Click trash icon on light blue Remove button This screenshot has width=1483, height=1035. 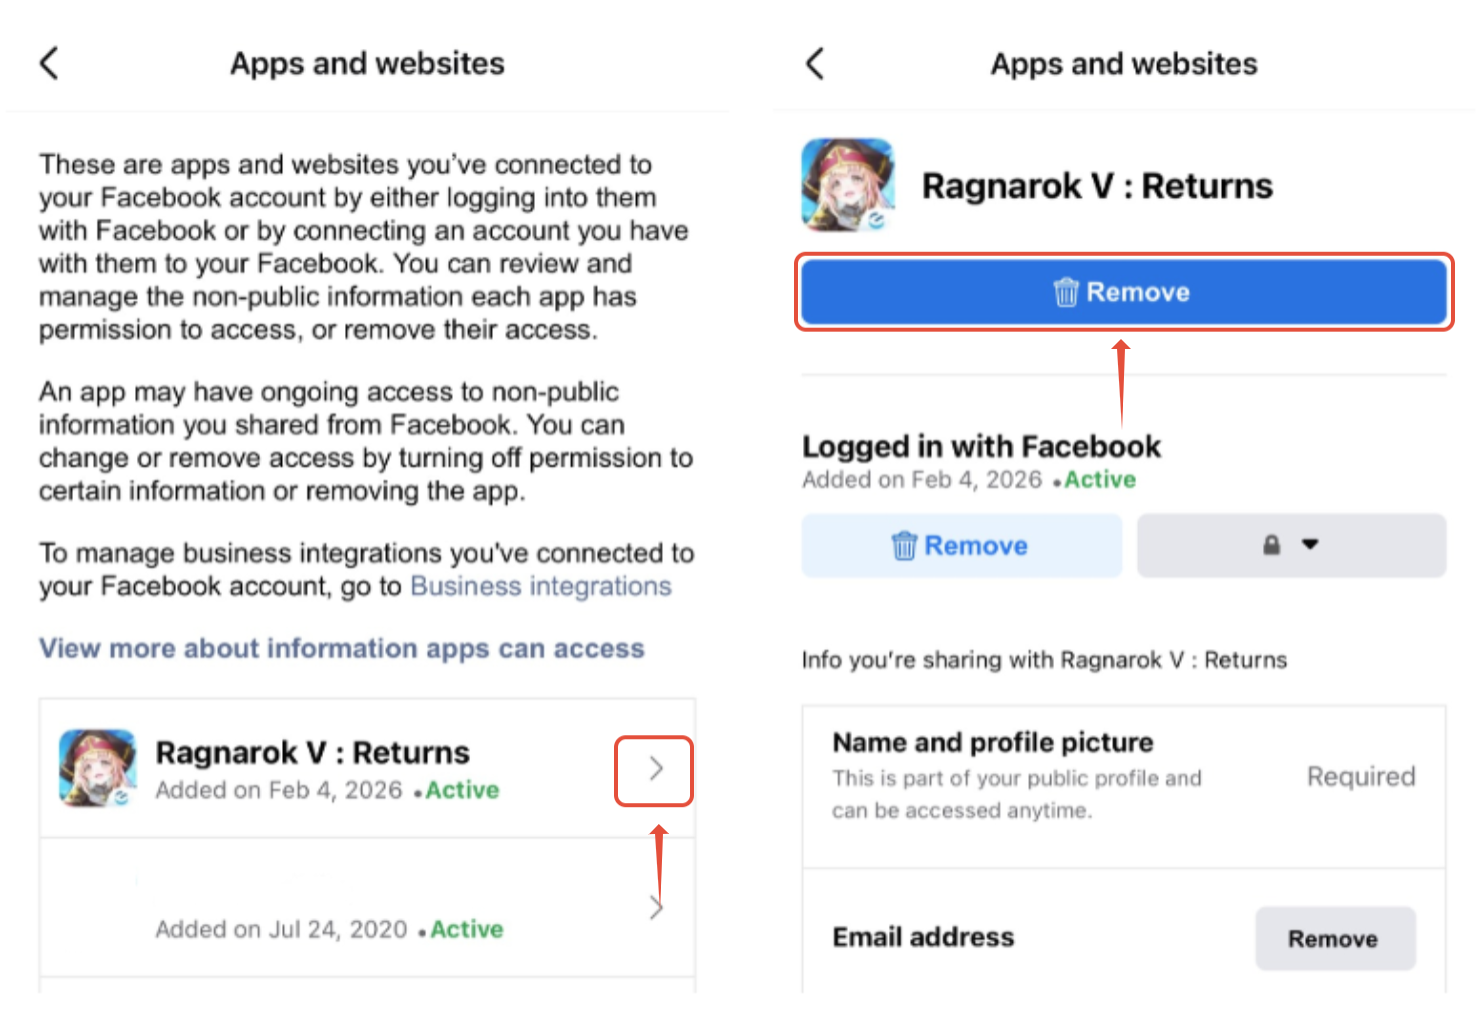[904, 546]
